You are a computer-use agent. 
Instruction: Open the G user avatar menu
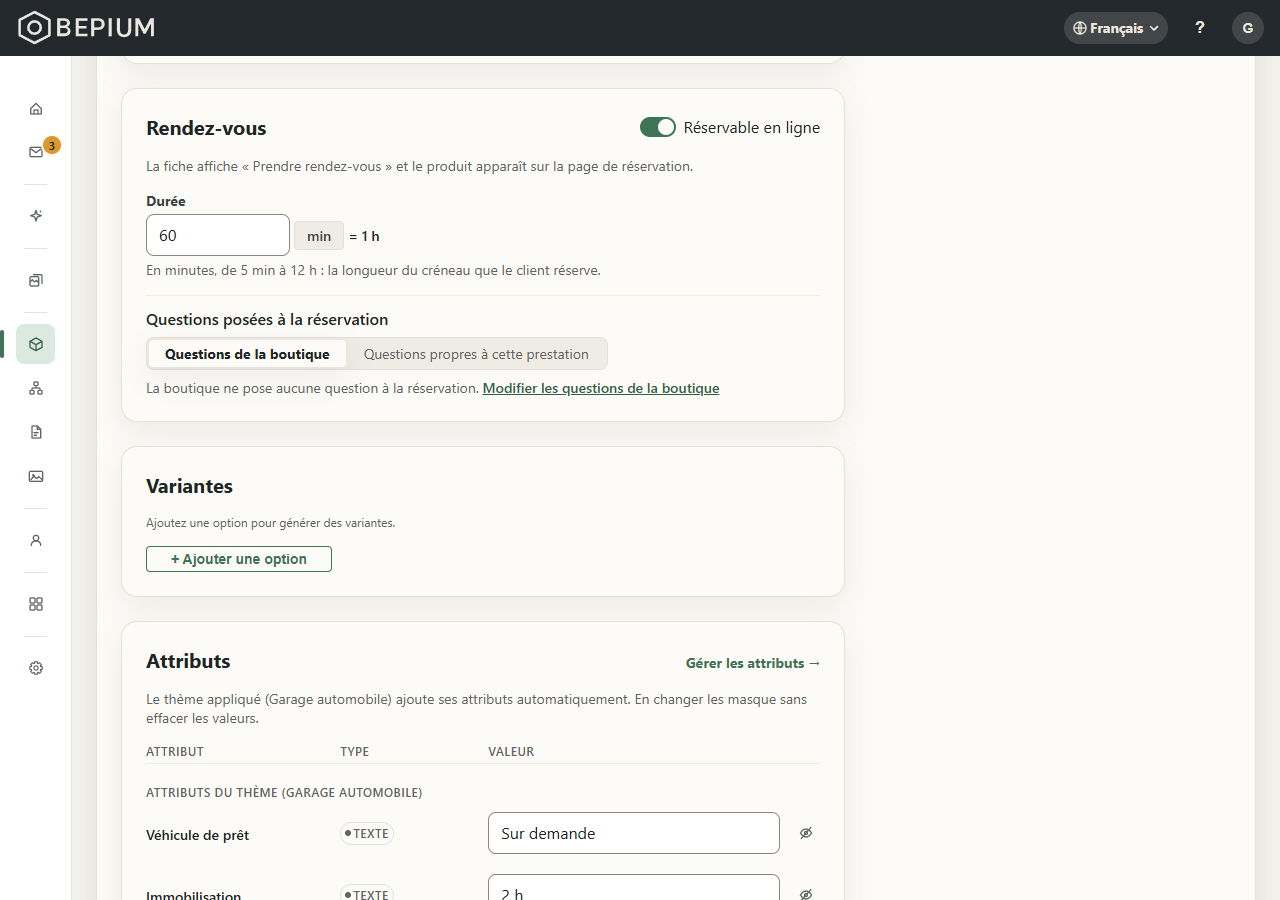pos(1248,28)
